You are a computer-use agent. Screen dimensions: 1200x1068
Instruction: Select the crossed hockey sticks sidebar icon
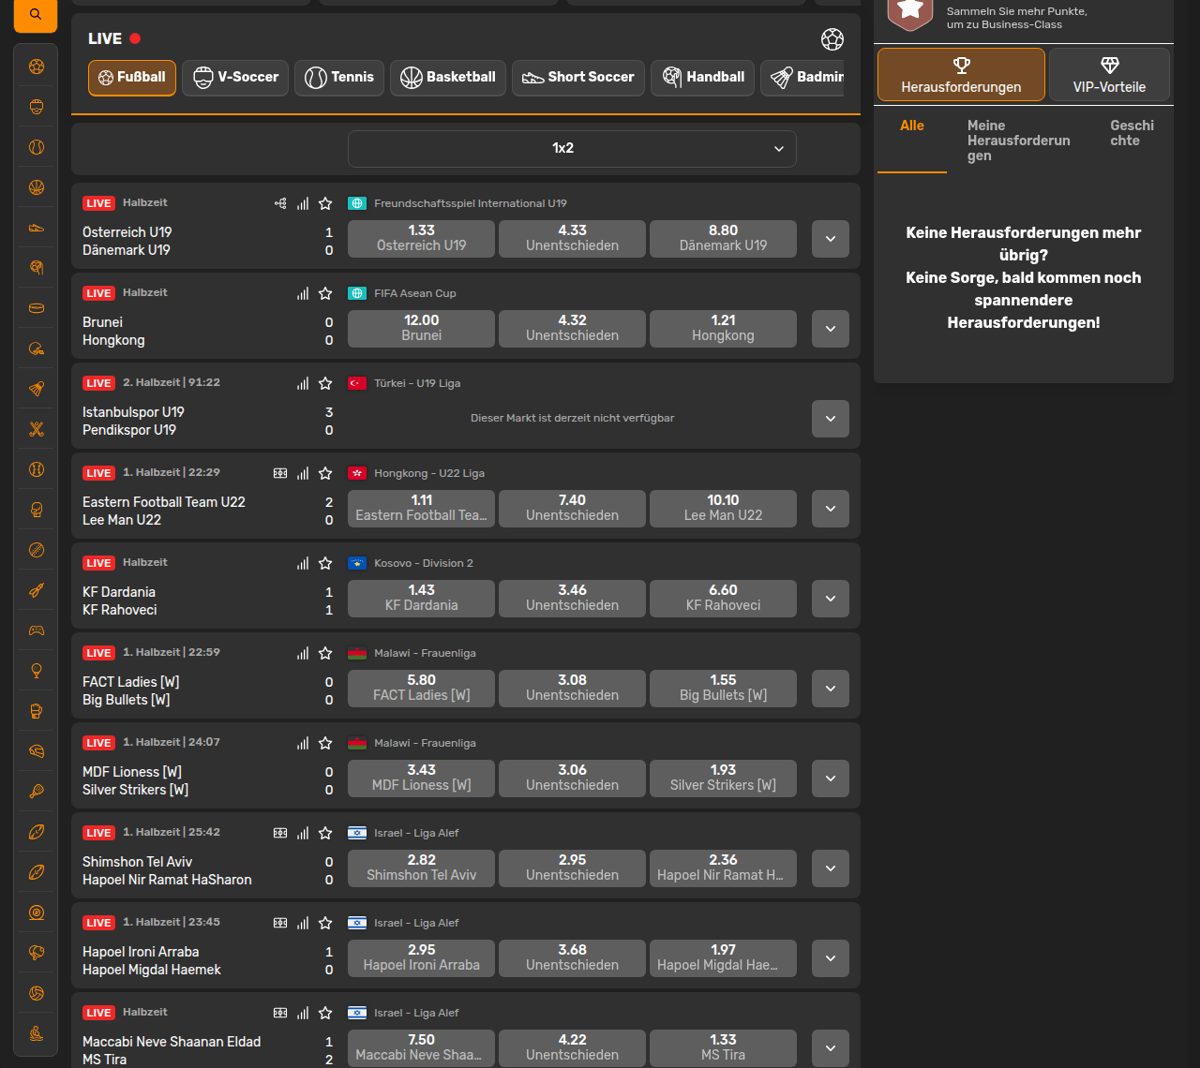[36, 429]
